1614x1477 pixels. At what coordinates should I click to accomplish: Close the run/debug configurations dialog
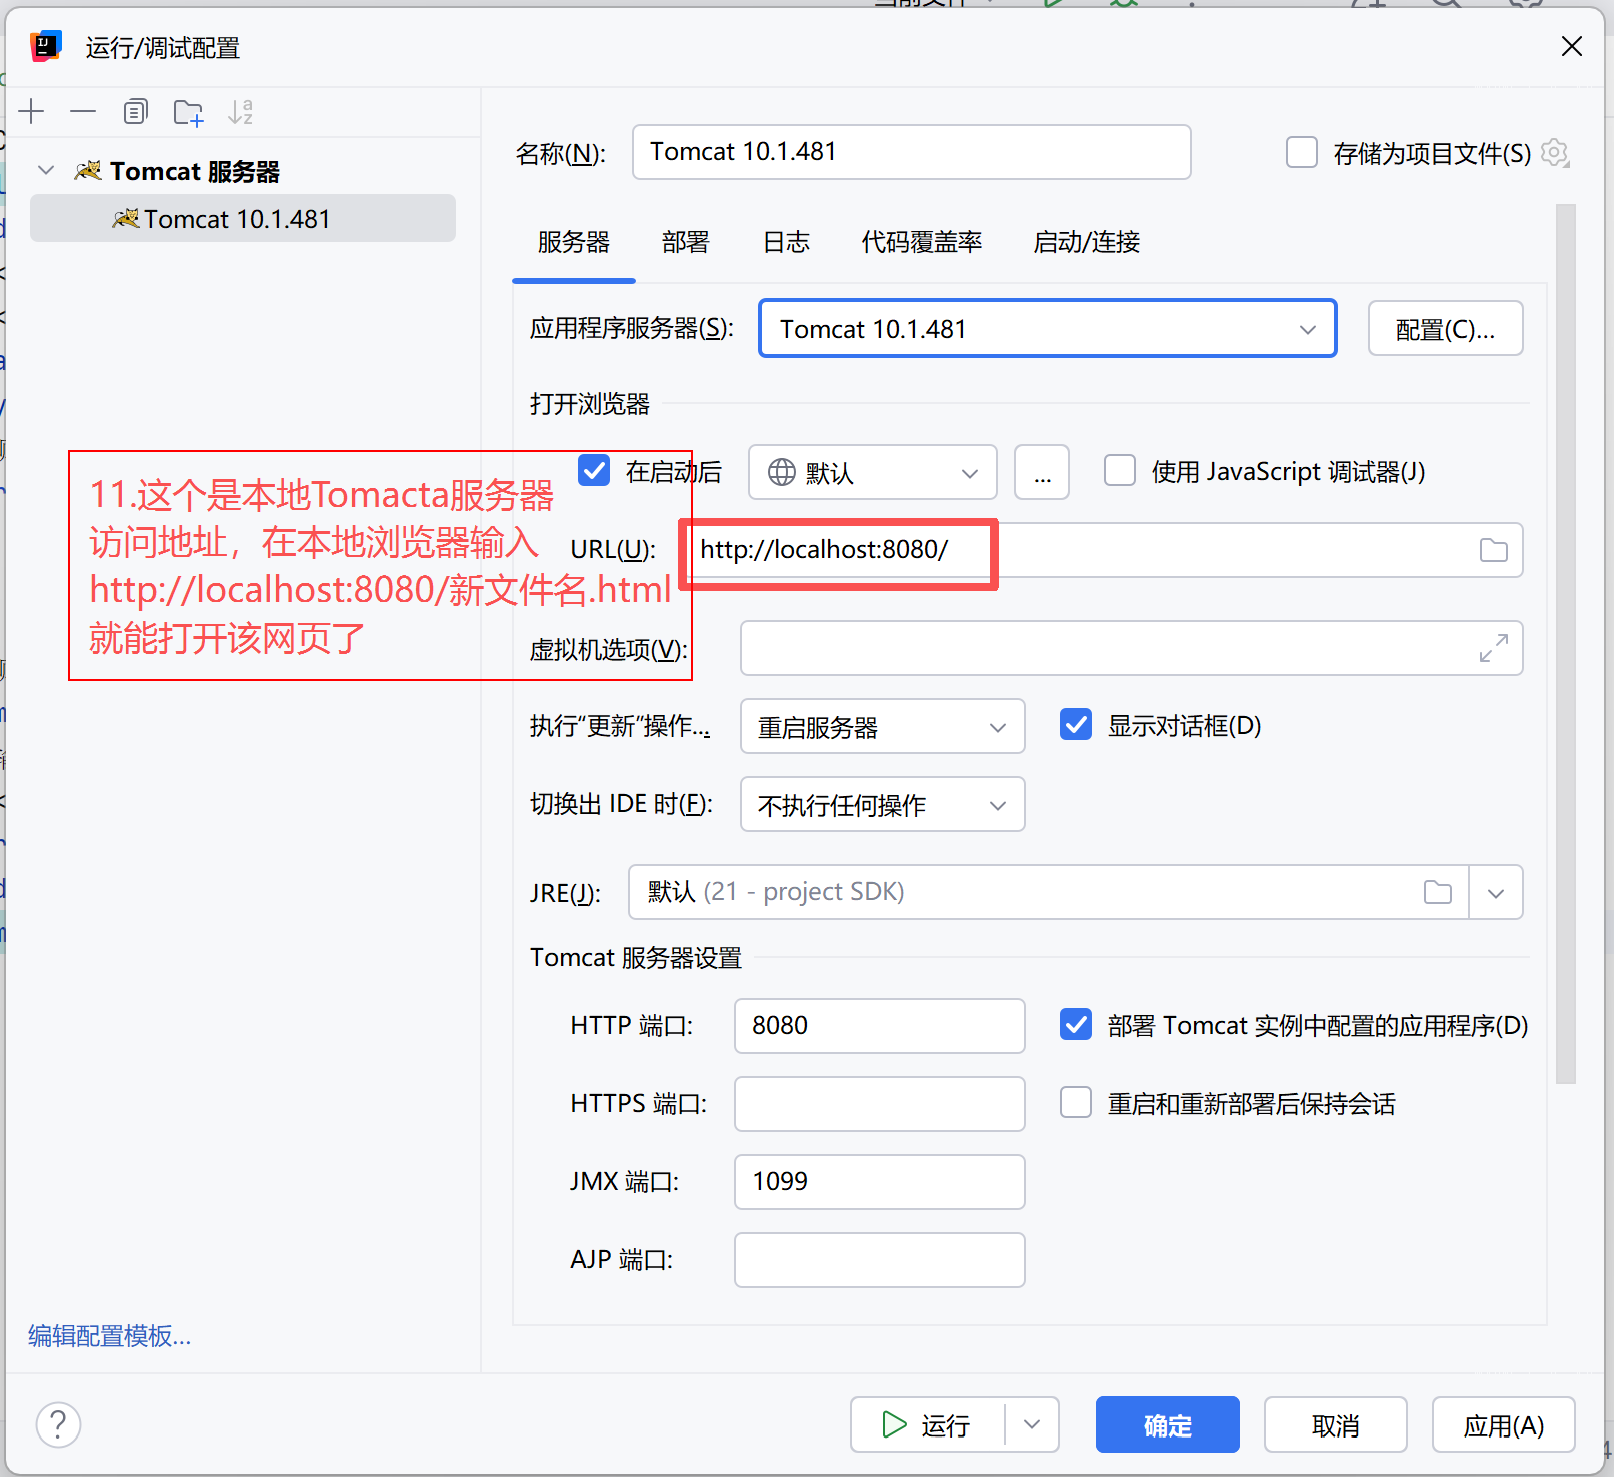(x=1572, y=46)
